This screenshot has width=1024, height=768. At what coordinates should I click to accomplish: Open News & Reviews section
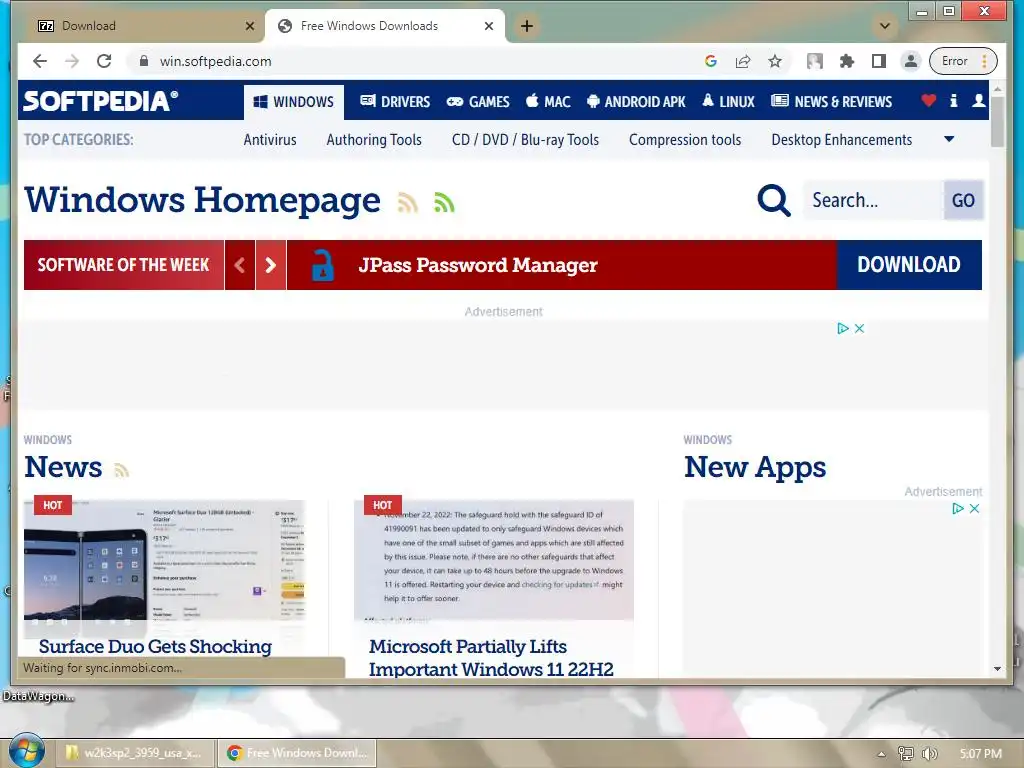(831, 102)
